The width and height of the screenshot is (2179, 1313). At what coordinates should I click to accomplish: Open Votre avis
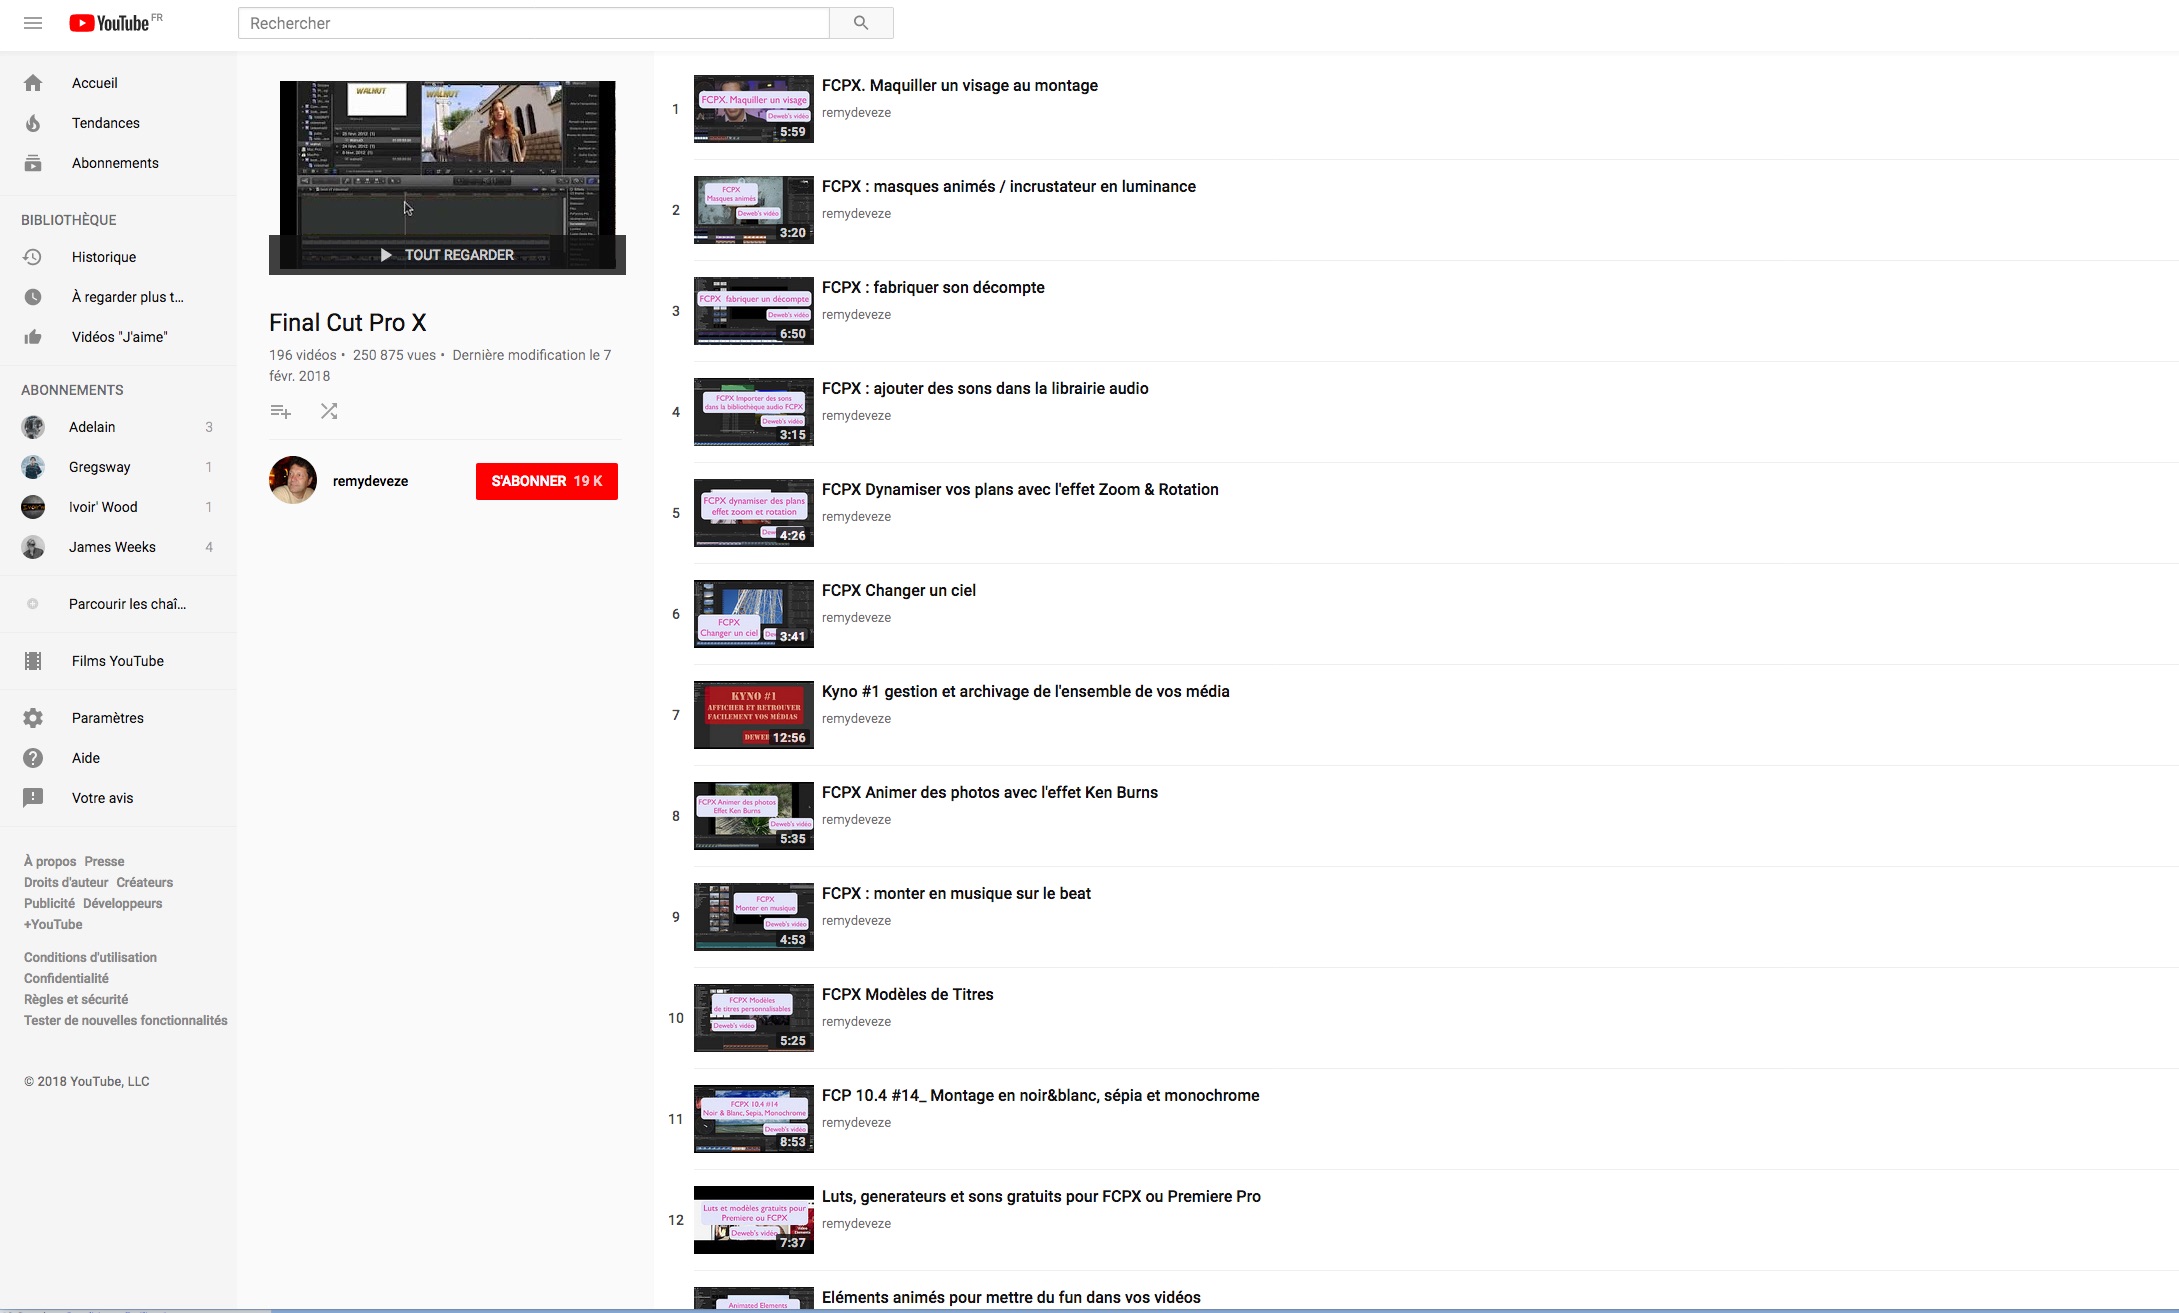tap(104, 797)
